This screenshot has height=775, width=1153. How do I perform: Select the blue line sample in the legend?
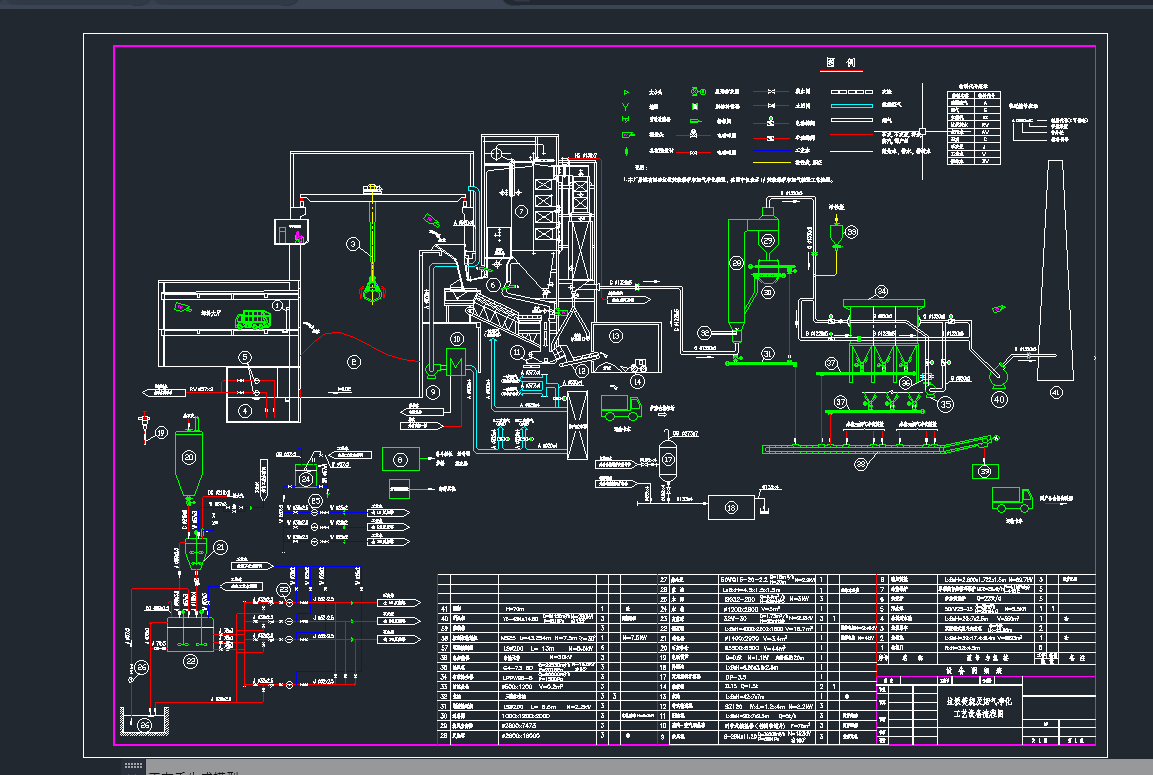771,151
